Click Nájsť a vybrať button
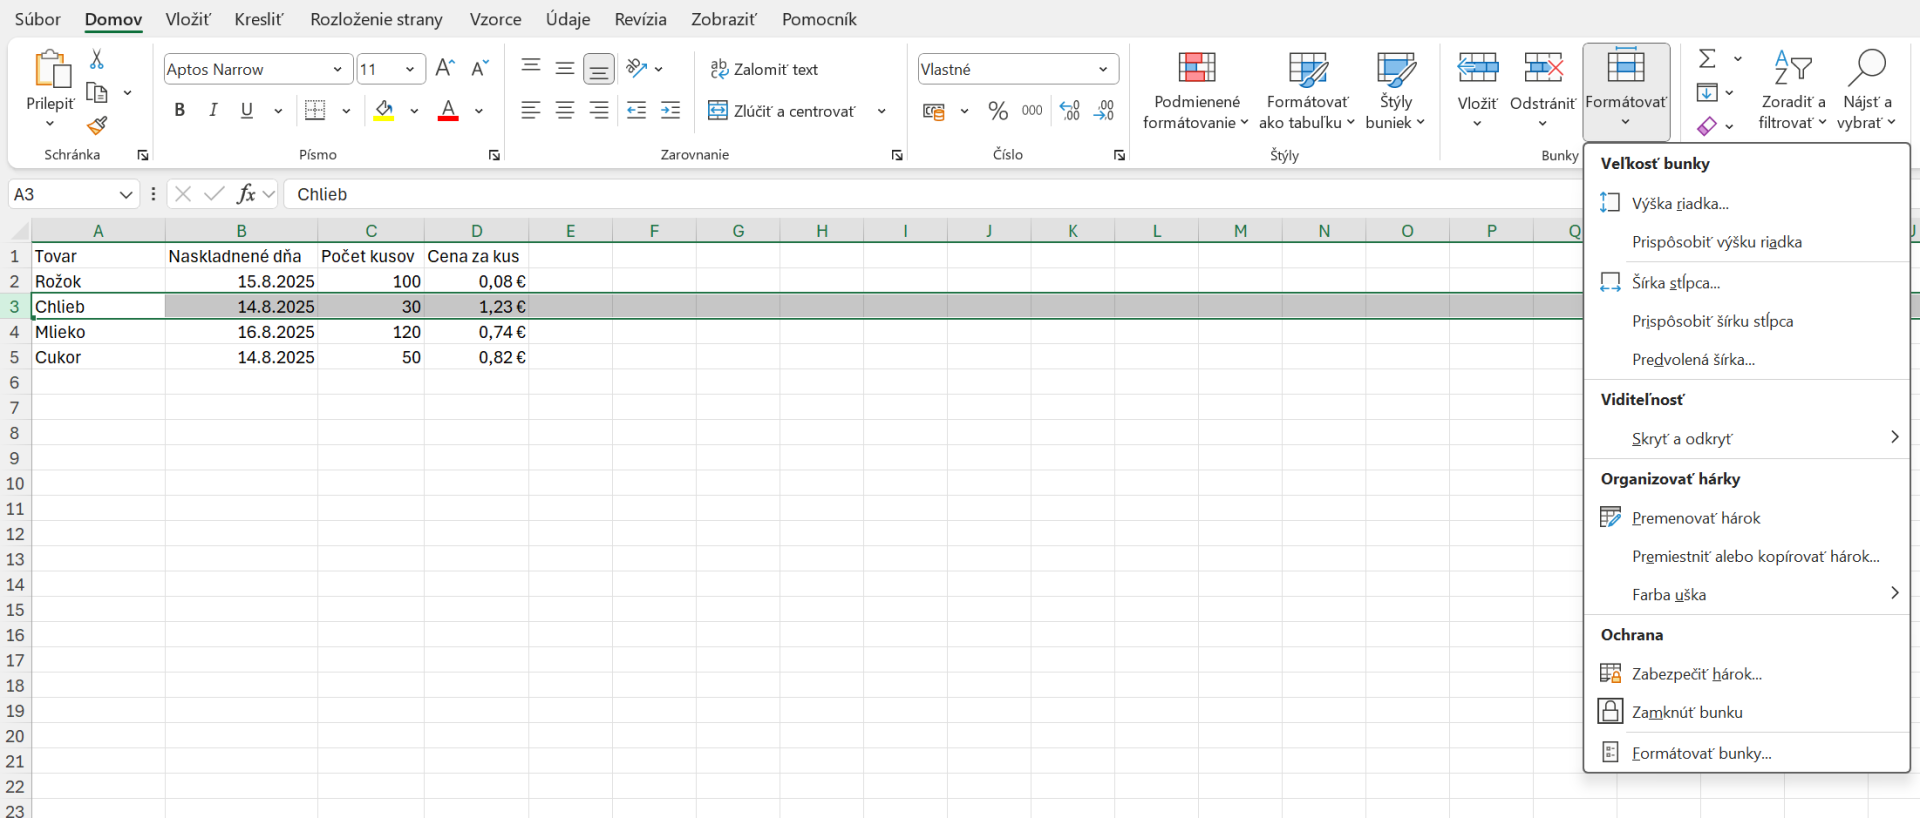This screenshot has height=818, width=1920. pyautogui.click(x=1867, y=91)
